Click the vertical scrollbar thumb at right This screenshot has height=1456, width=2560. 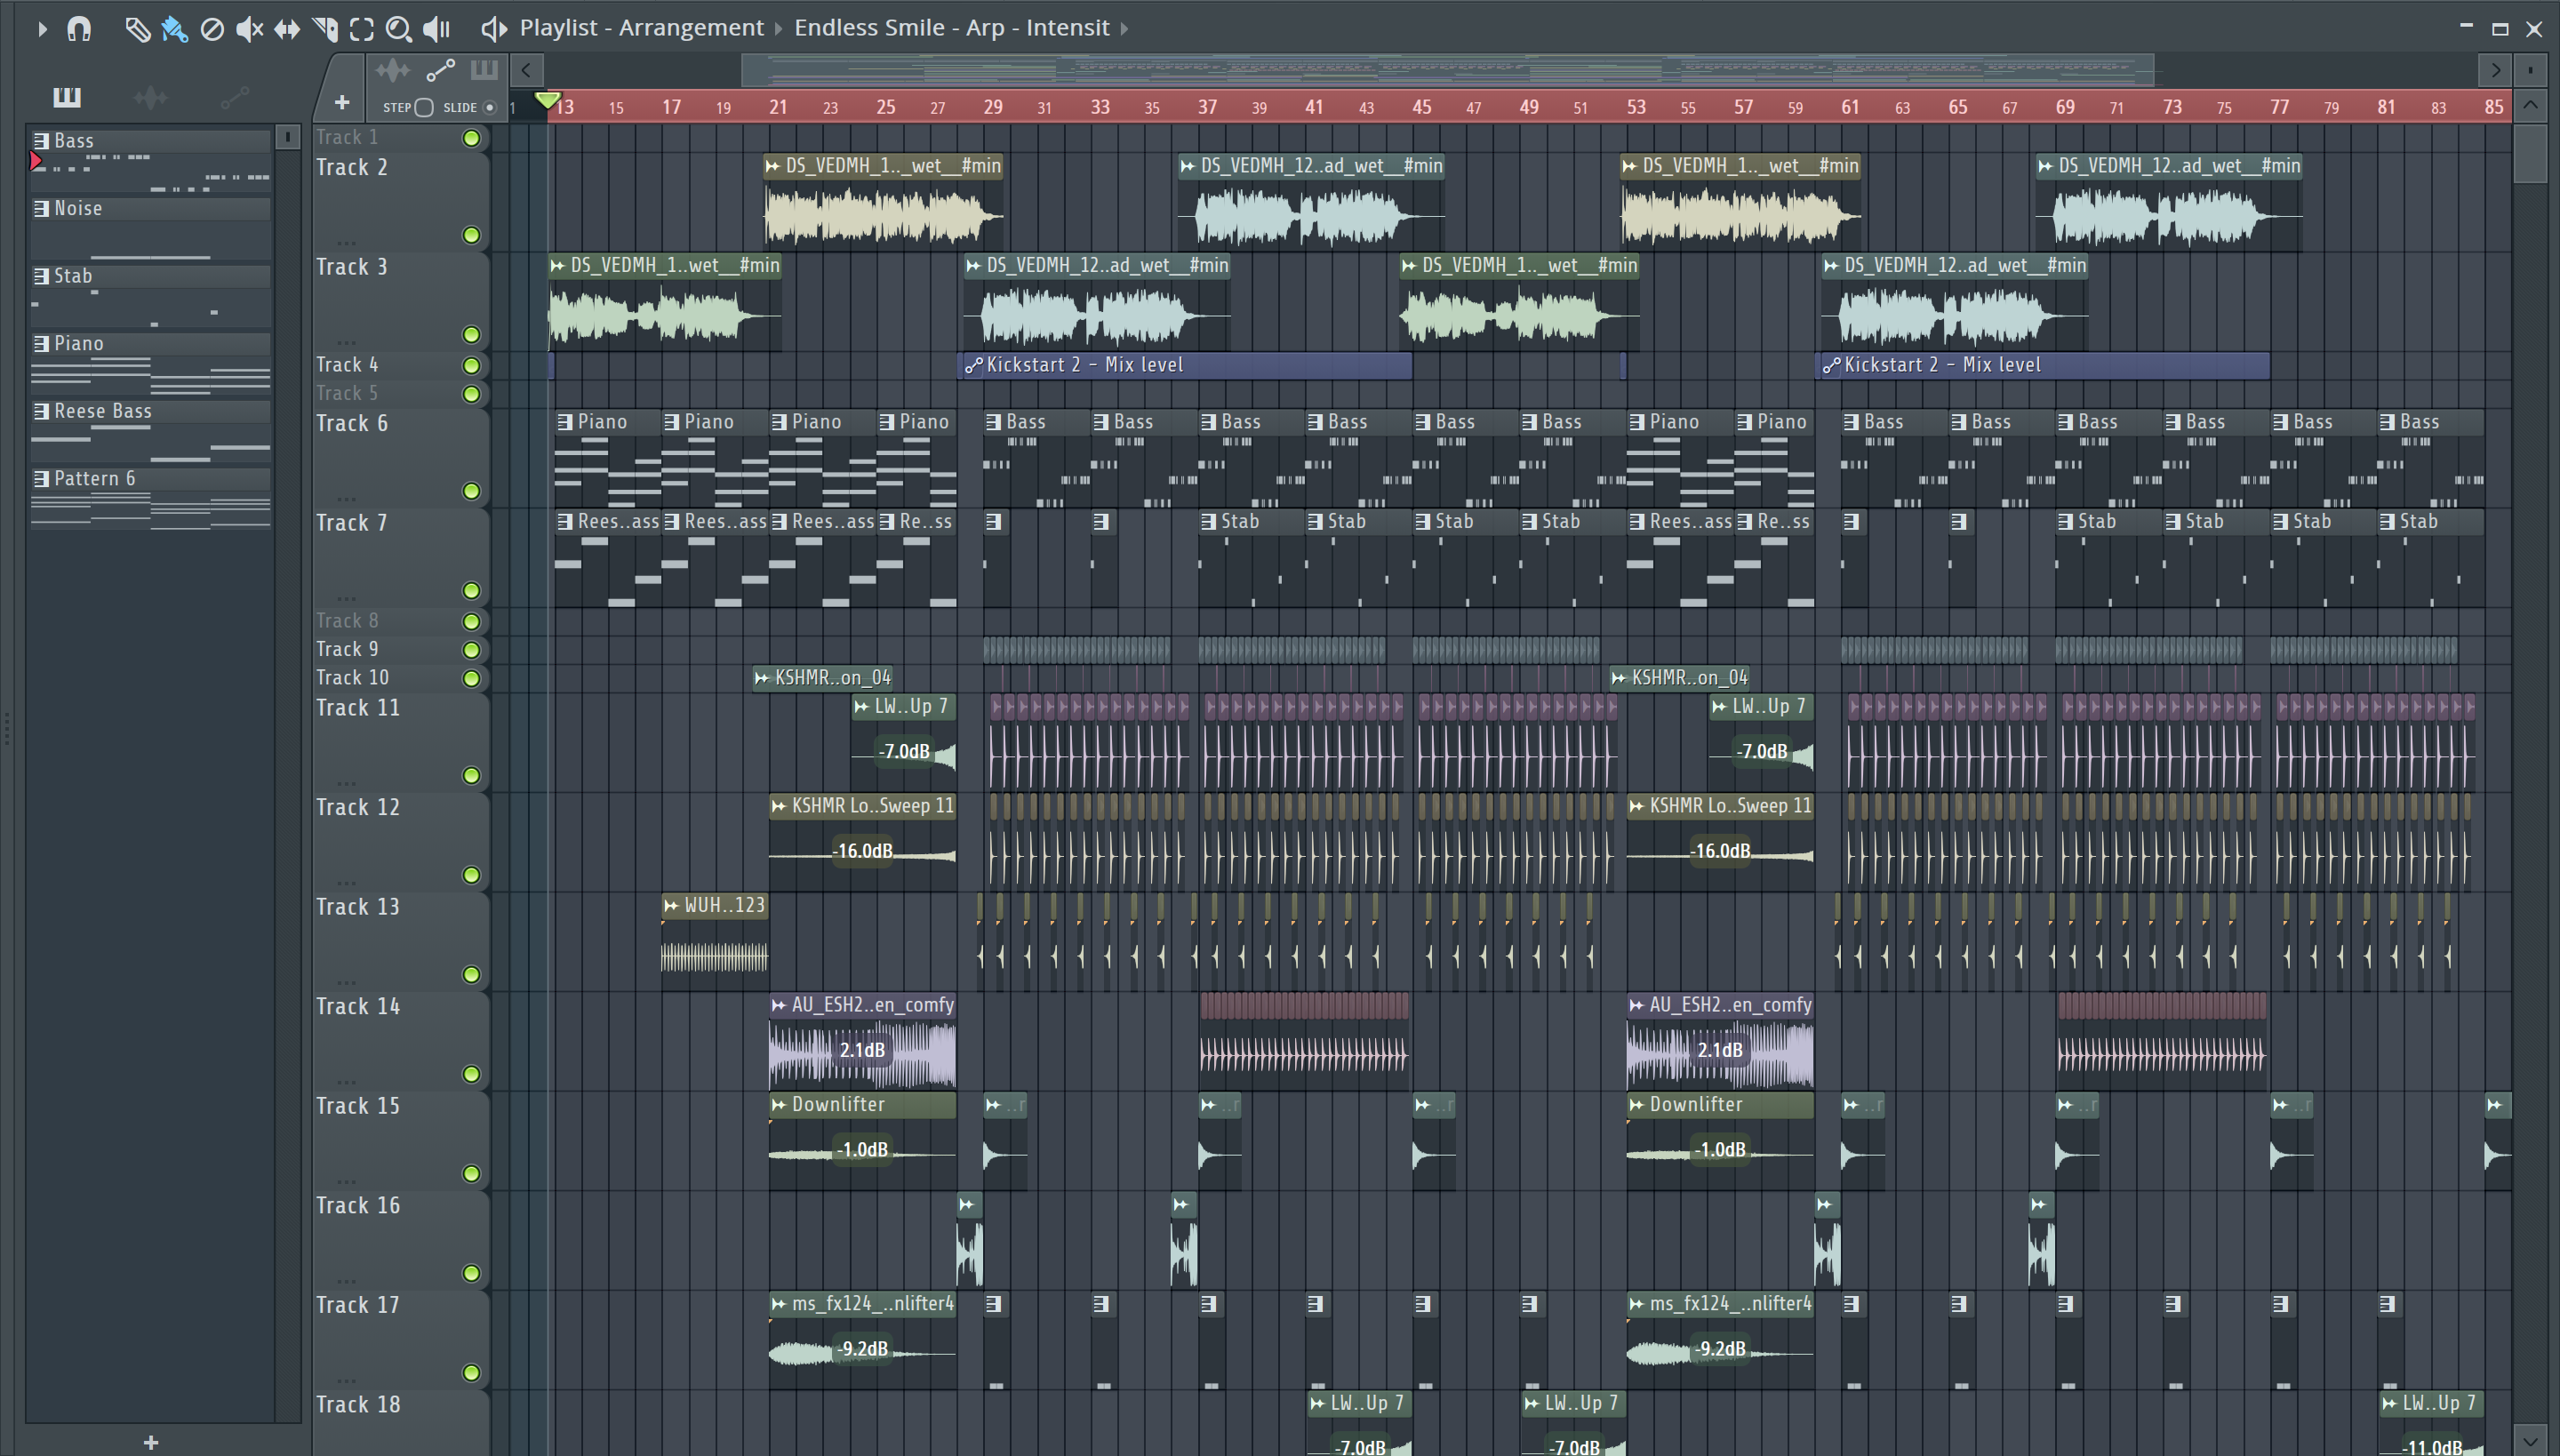coord(2530,153)
